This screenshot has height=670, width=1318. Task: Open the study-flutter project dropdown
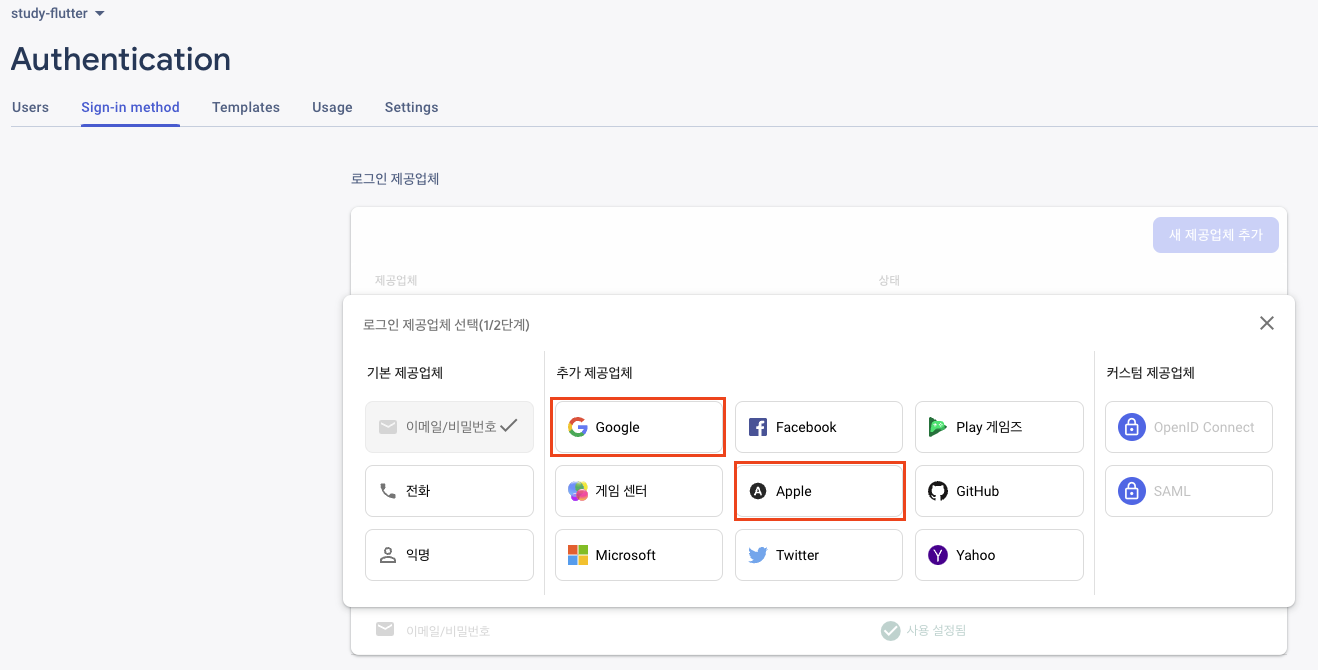pyautogui.click(x=58, y=14)
